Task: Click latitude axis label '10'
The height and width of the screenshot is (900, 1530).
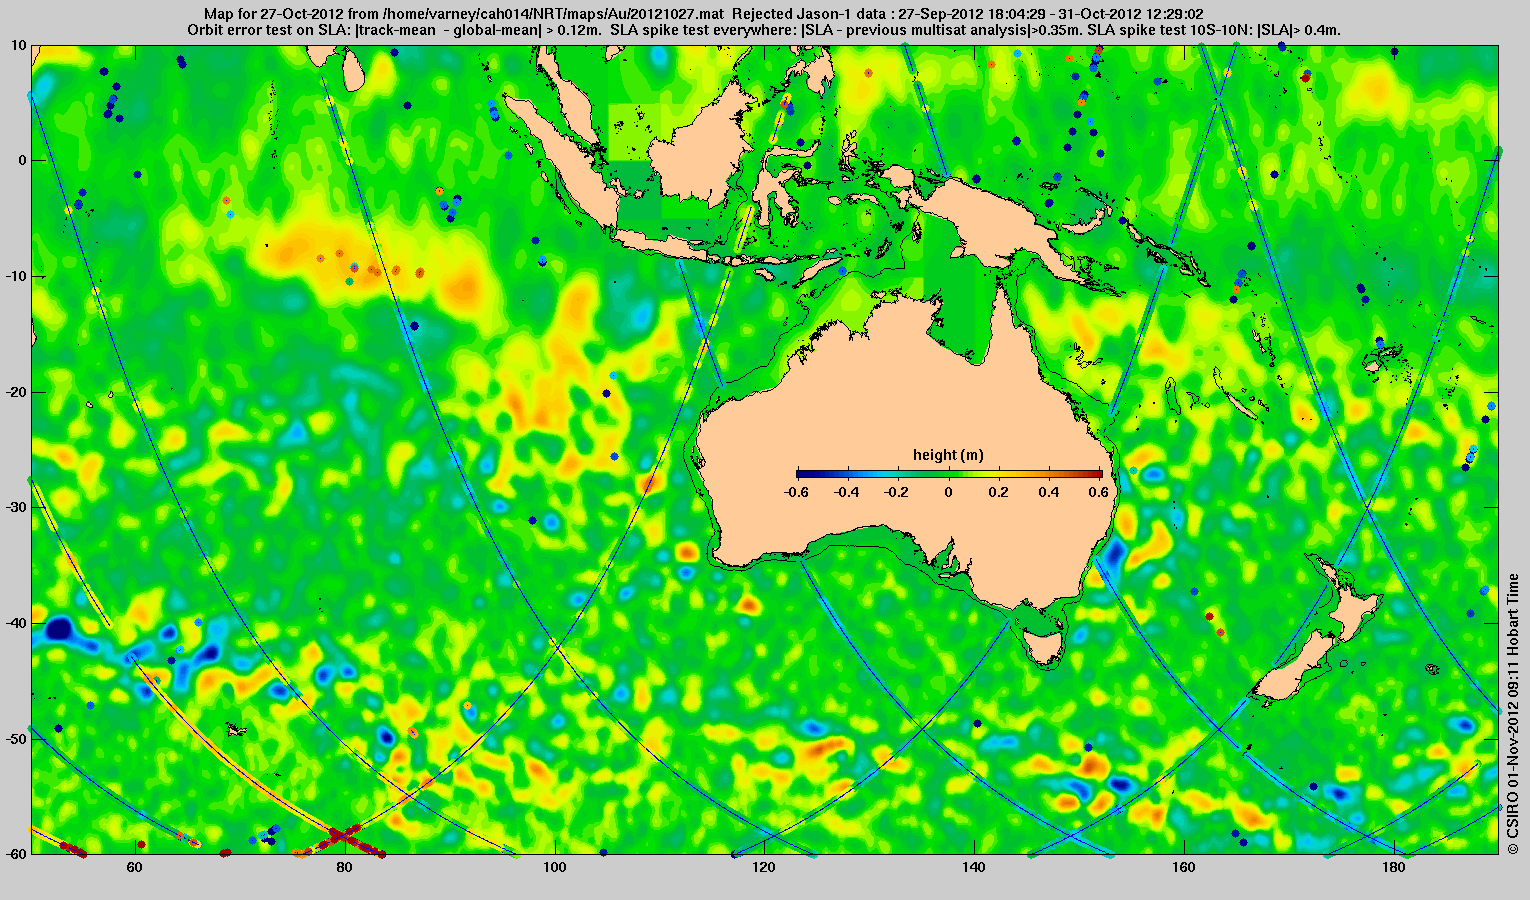Action: click(19, 45)
